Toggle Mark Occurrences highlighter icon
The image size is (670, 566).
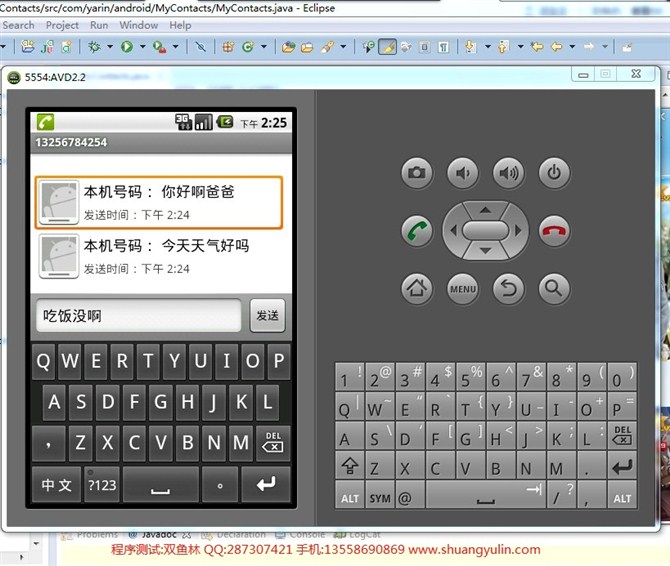(388, 47)
